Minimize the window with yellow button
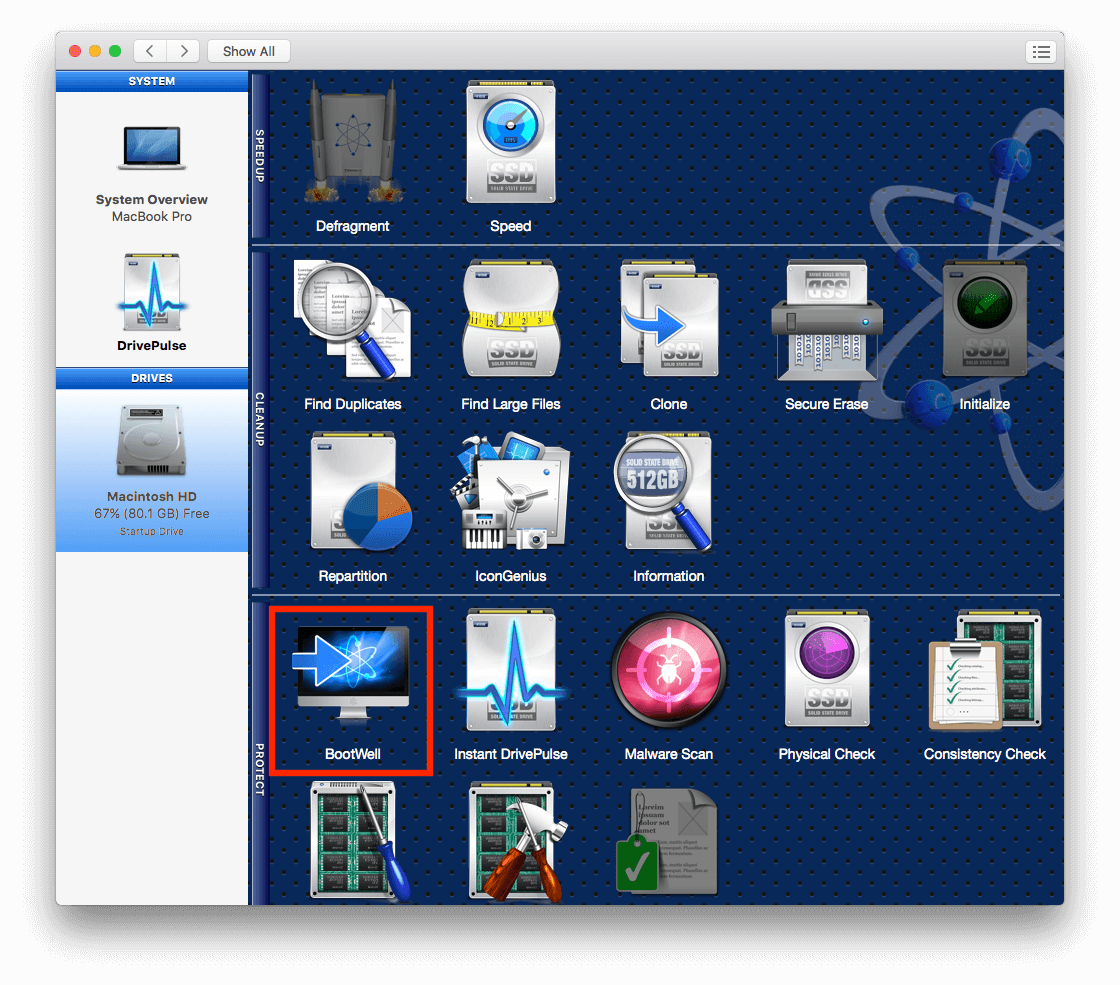Viewport: 1120px width, 985px height. pos(95,51)
